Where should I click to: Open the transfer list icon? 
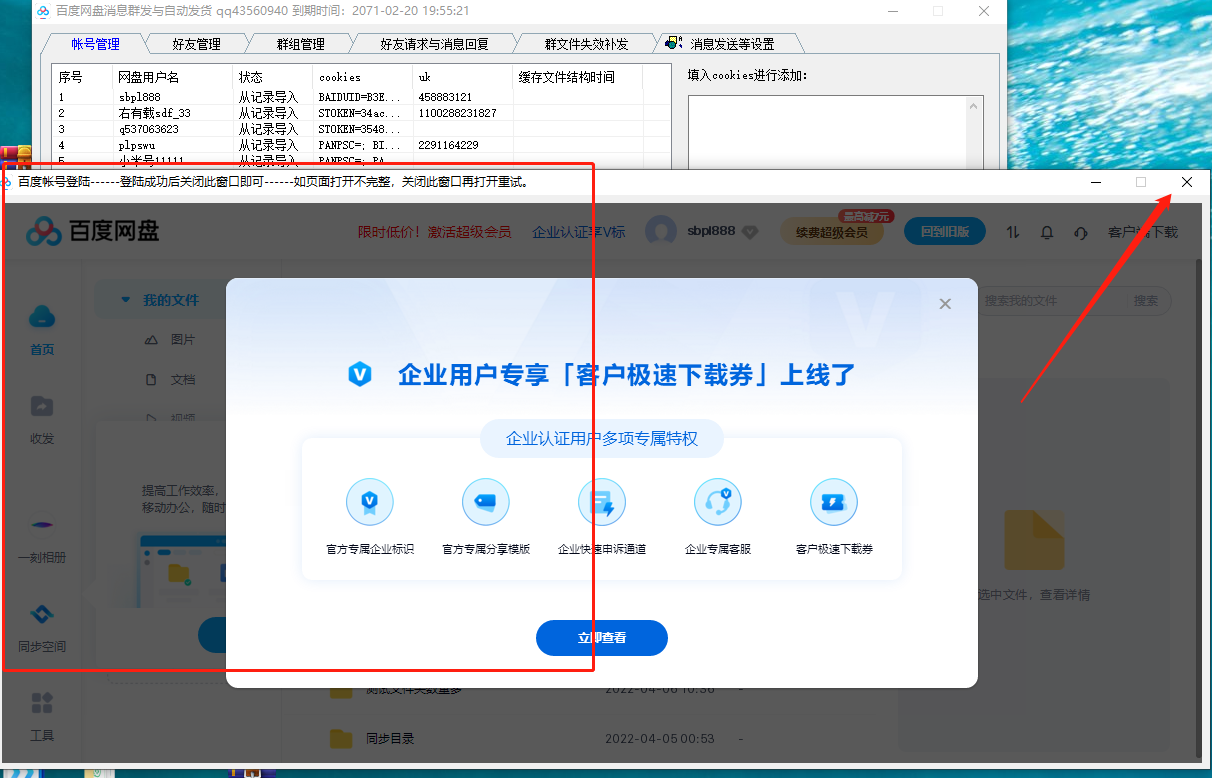point(1012,231)
